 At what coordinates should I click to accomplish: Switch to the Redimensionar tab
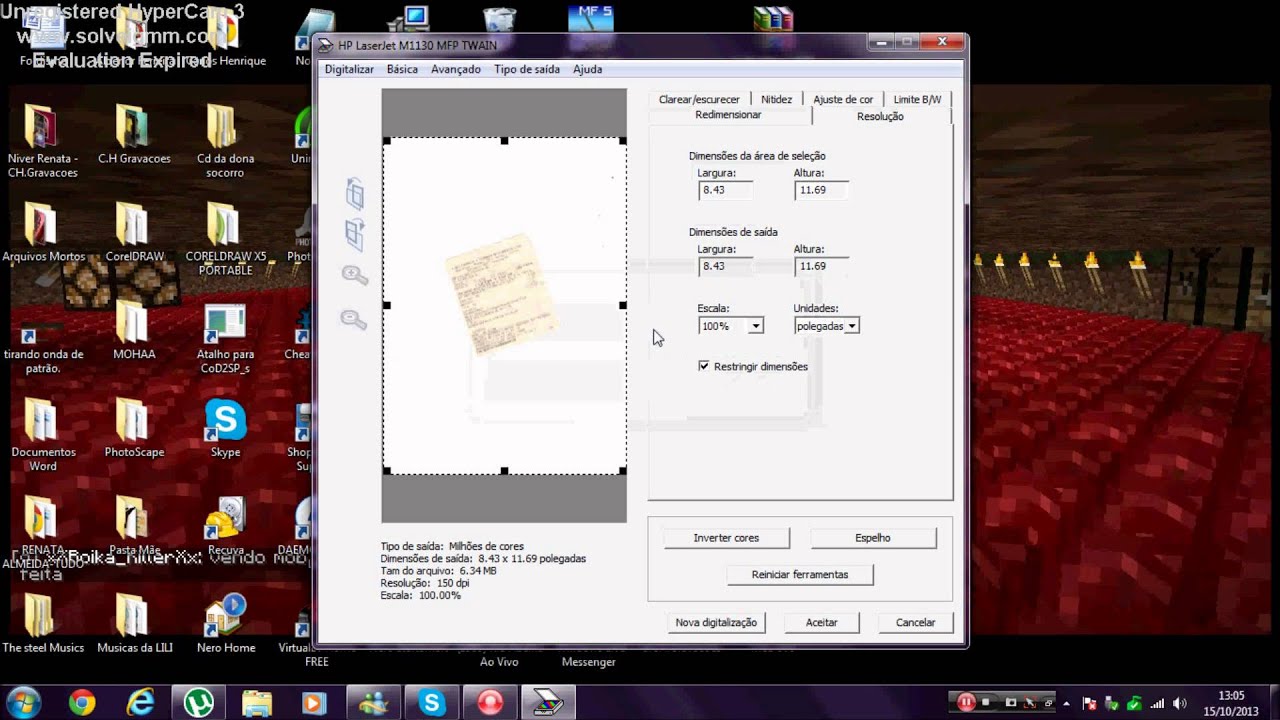tap(728, 115)
